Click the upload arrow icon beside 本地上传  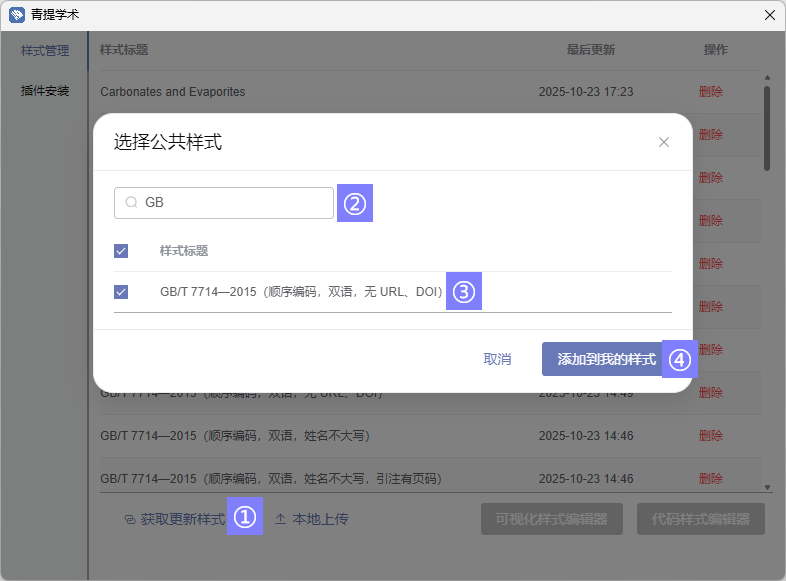281,519
